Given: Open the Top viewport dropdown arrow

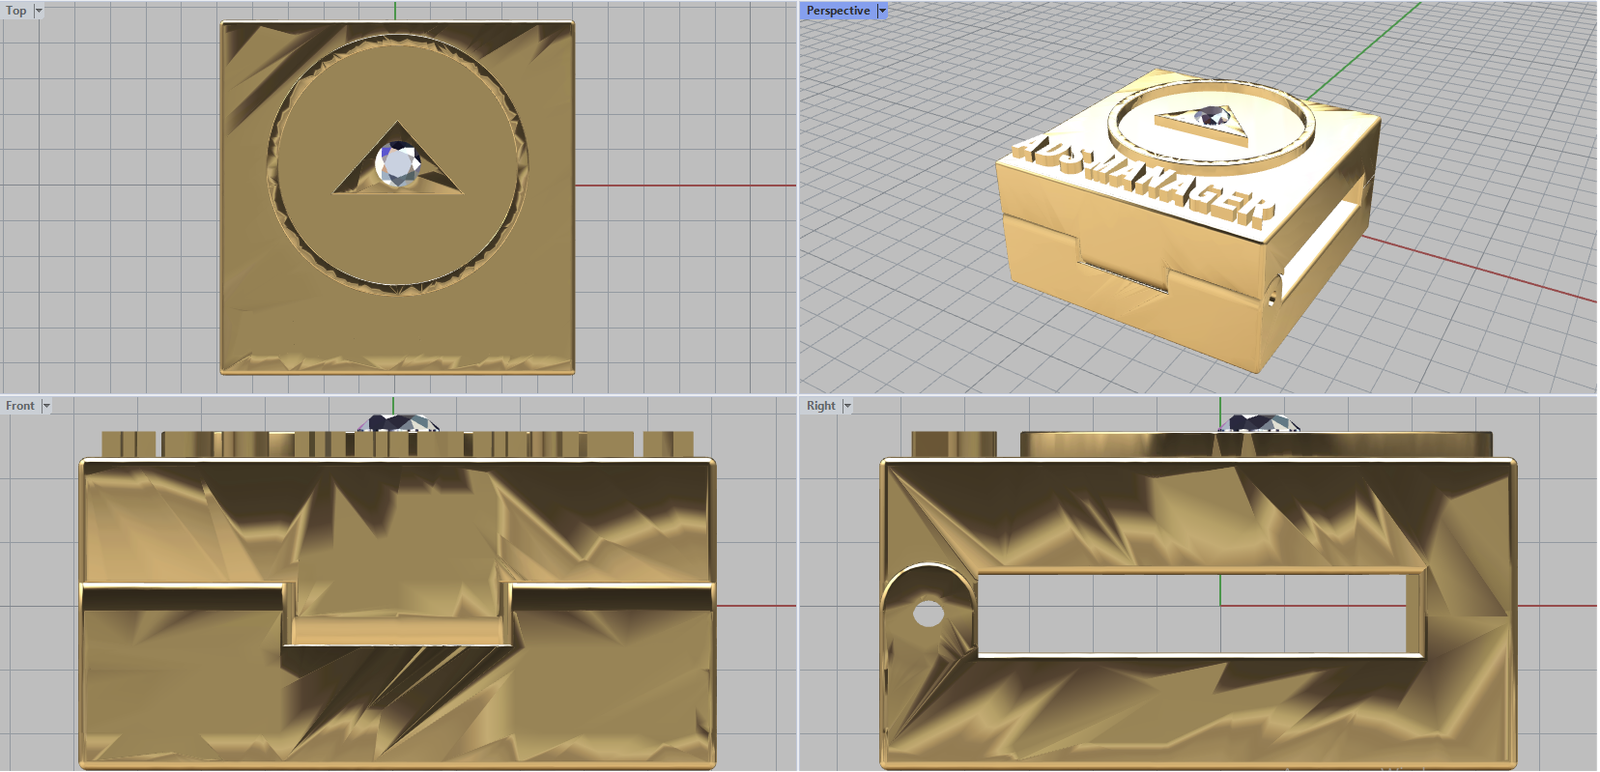Looking at the screenshot, I should click(x=39, y=11).
